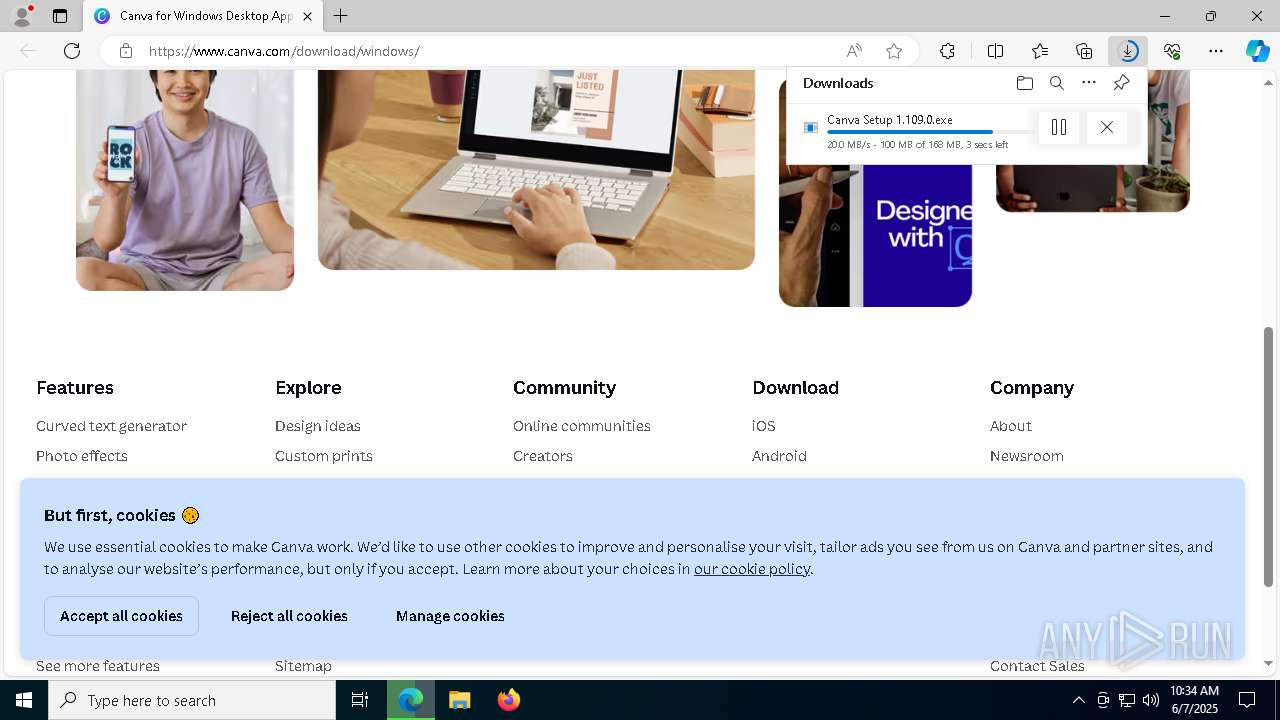Screen dimensions: 1280x720
Task: Click the taskbar search box
Action: pyautogui.click(x=192, y=700)
